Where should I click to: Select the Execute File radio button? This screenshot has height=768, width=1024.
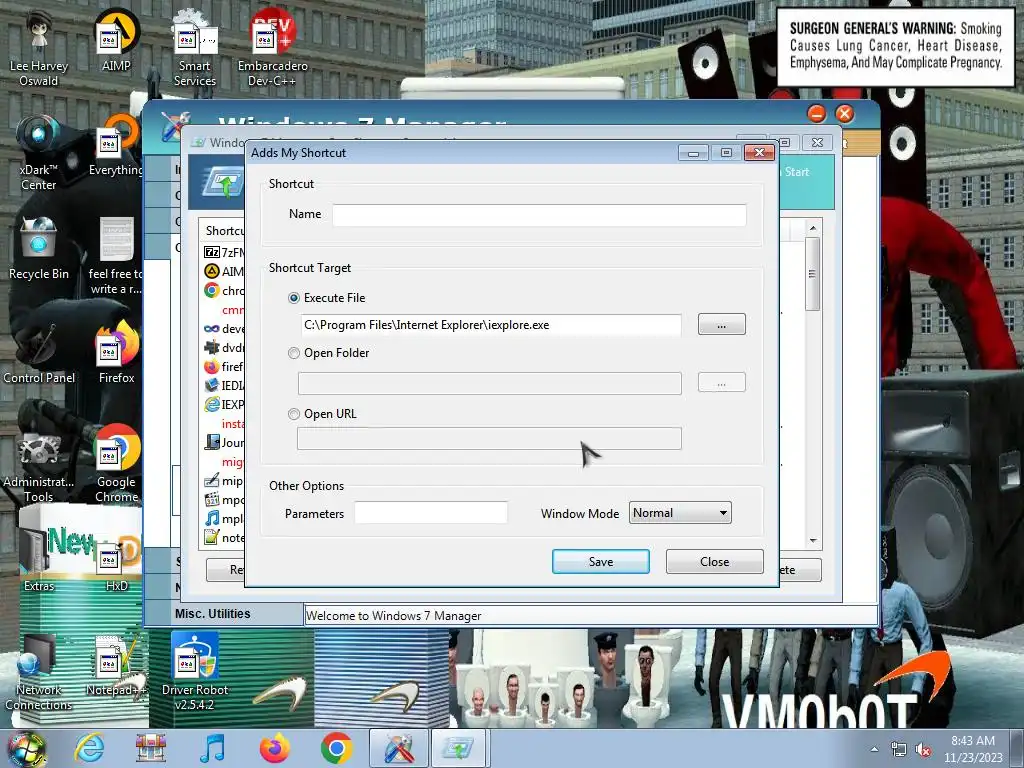tap(294, 298)
